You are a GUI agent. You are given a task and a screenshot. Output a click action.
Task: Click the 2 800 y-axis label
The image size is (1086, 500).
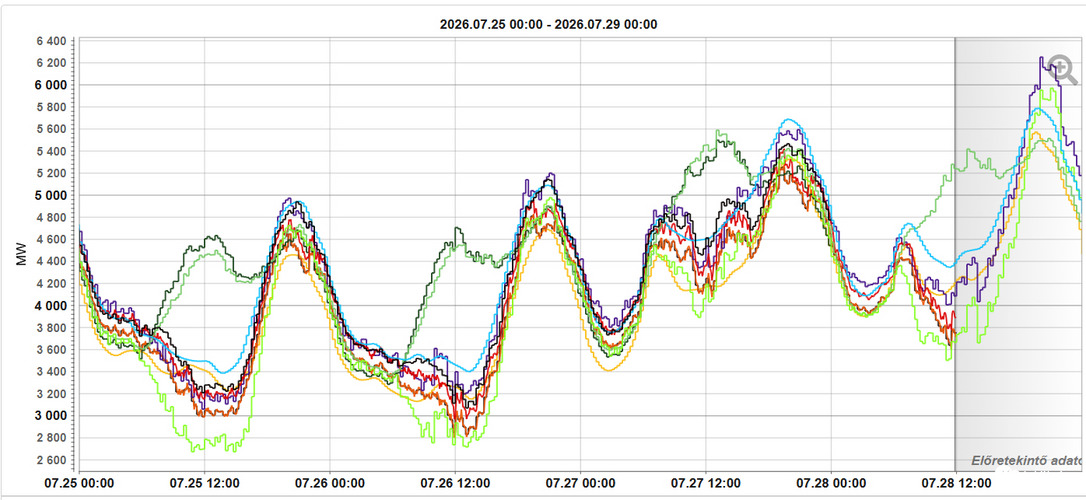coord(51,438)
